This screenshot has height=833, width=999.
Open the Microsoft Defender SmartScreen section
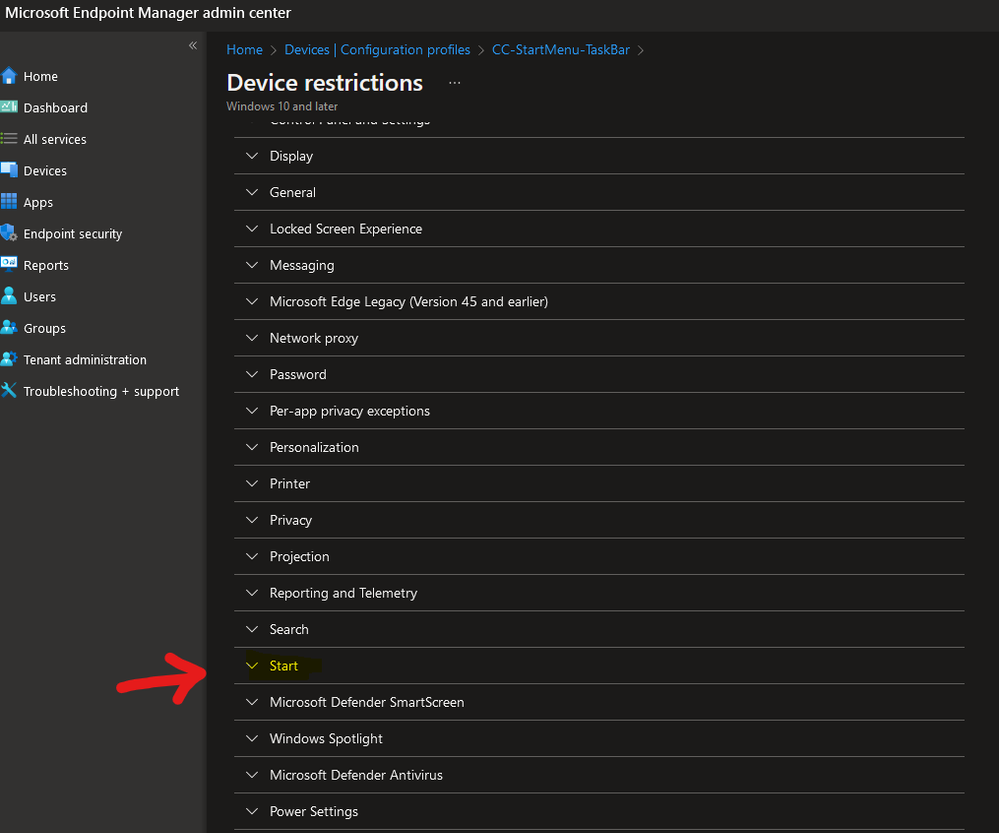[366, 702]
